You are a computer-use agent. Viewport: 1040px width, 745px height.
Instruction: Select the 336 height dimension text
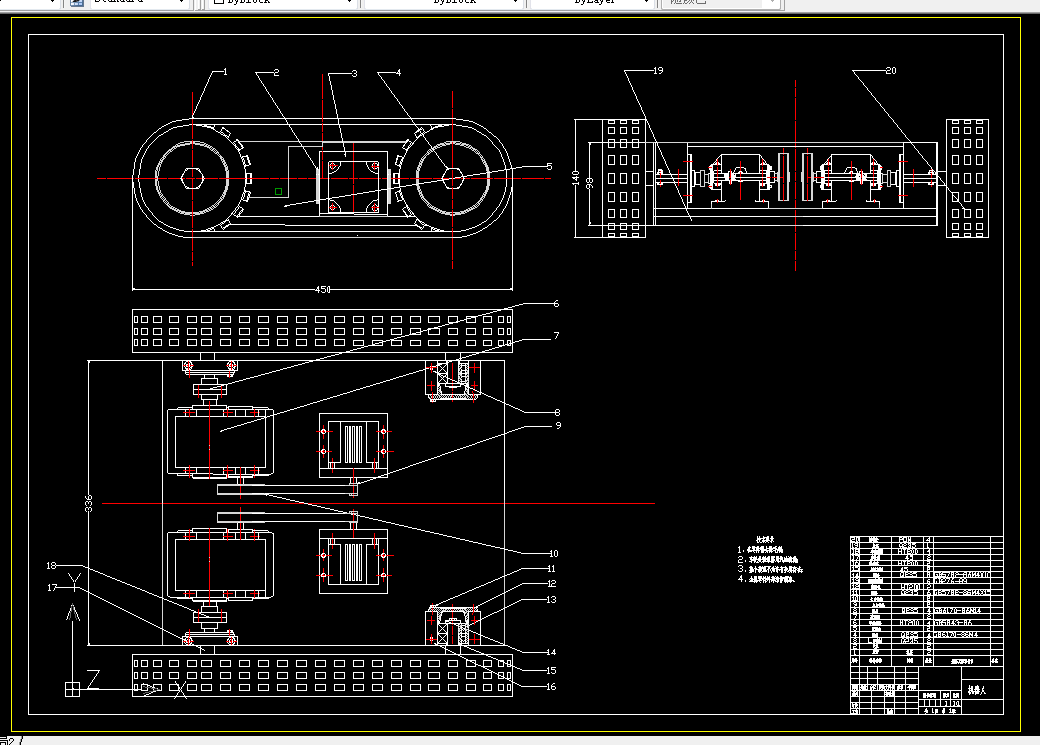tap(88, 503)
